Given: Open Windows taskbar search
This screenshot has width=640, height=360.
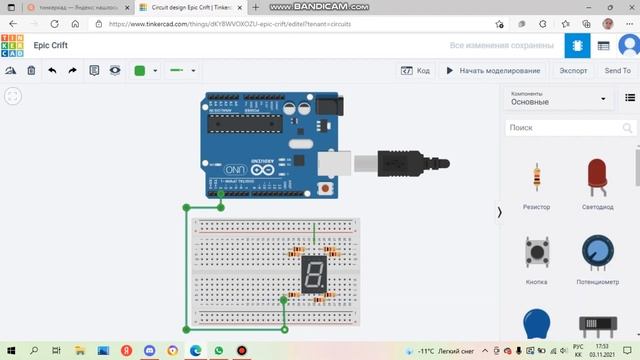Looking at the screenshot, I should (x=34, y=351).
